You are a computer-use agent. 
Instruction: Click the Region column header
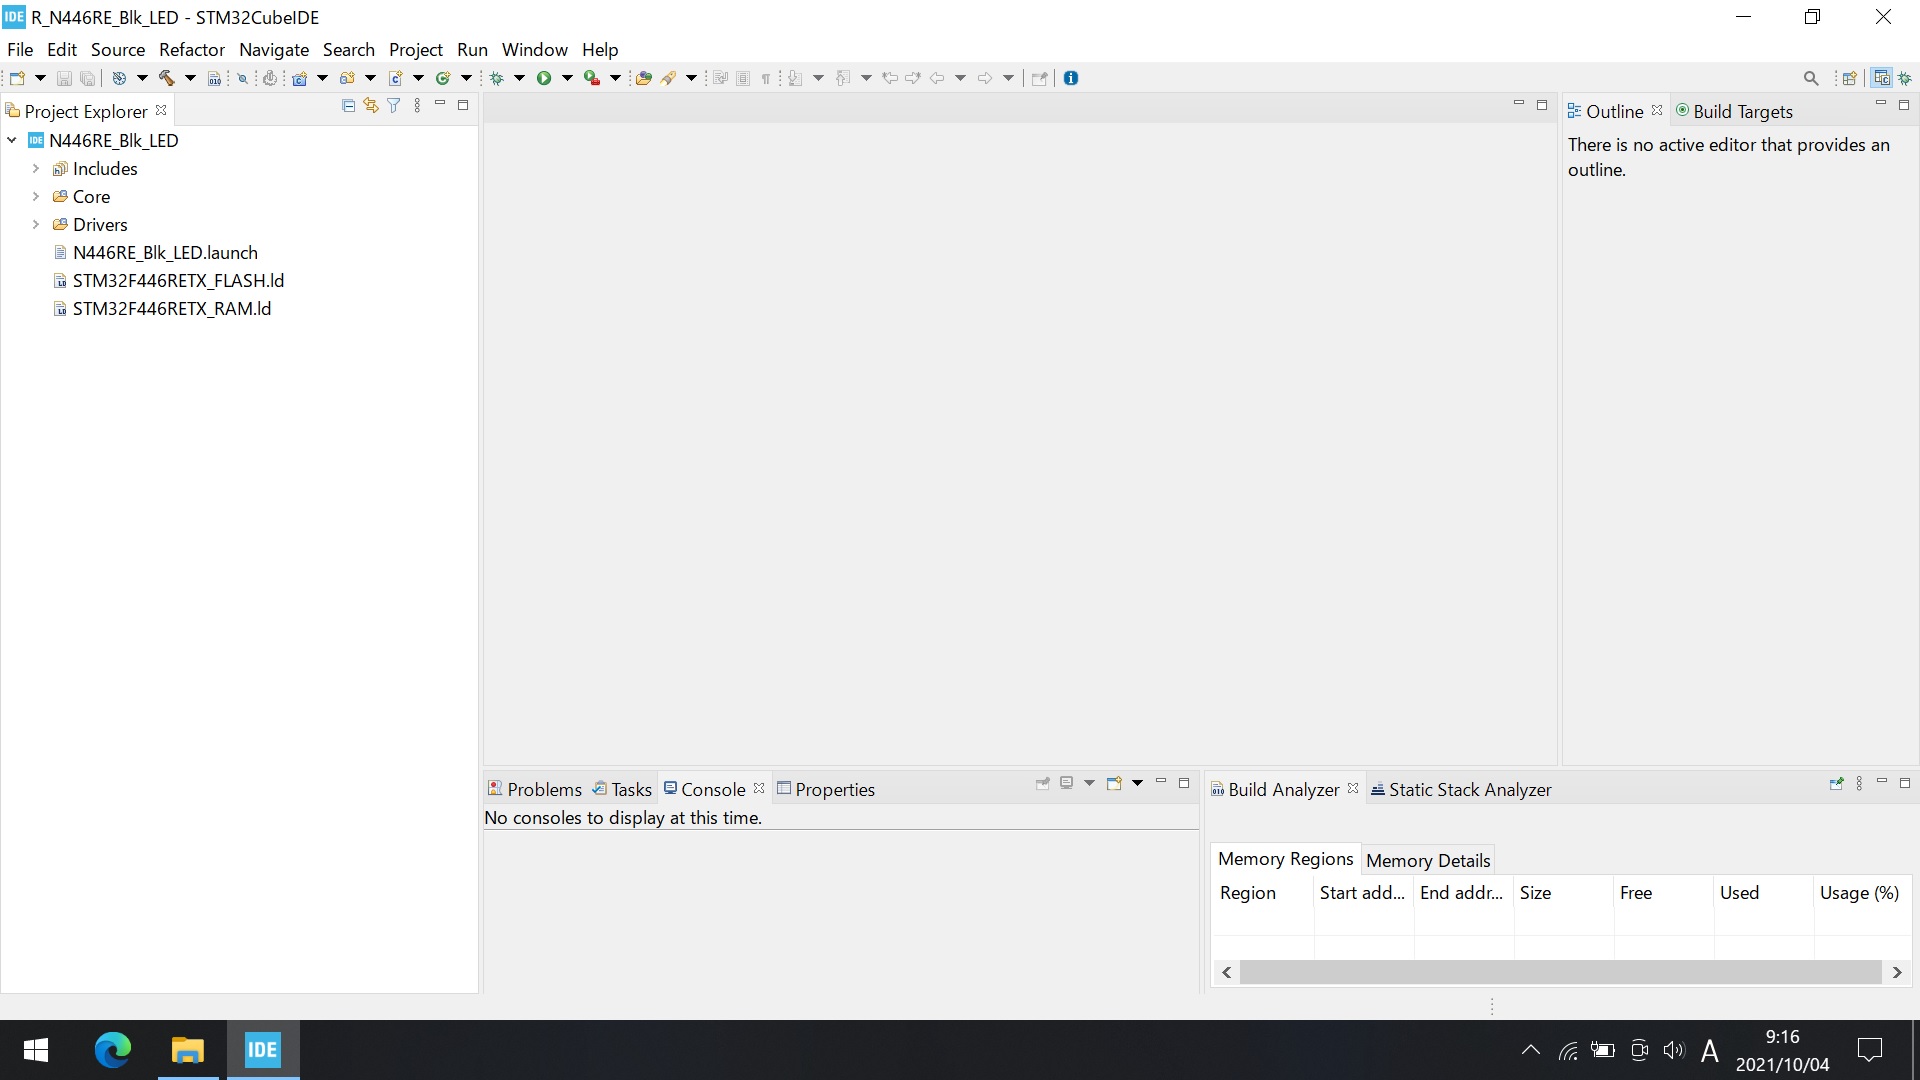(1262, 893)
